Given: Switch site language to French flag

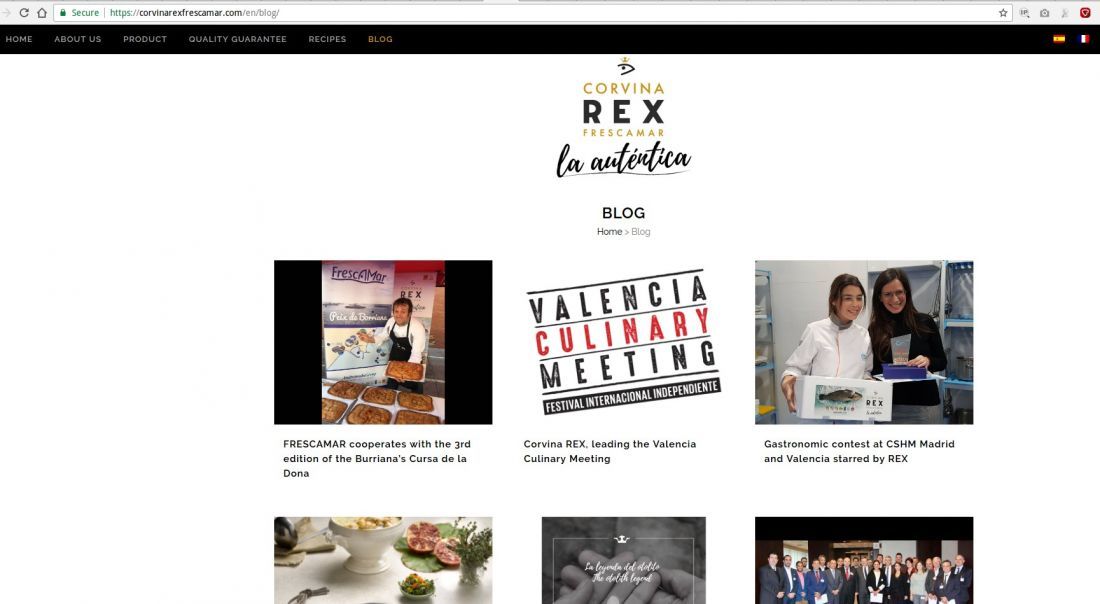Looking at the screenshot, I should click(1084, 39).
